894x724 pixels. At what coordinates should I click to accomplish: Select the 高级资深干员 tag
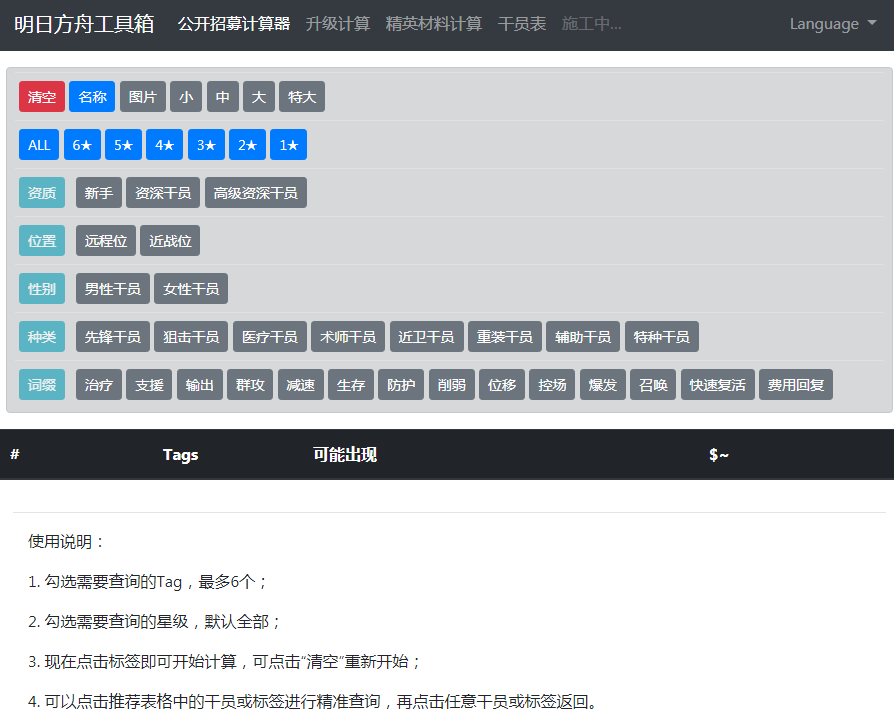(x=256, y=193)
